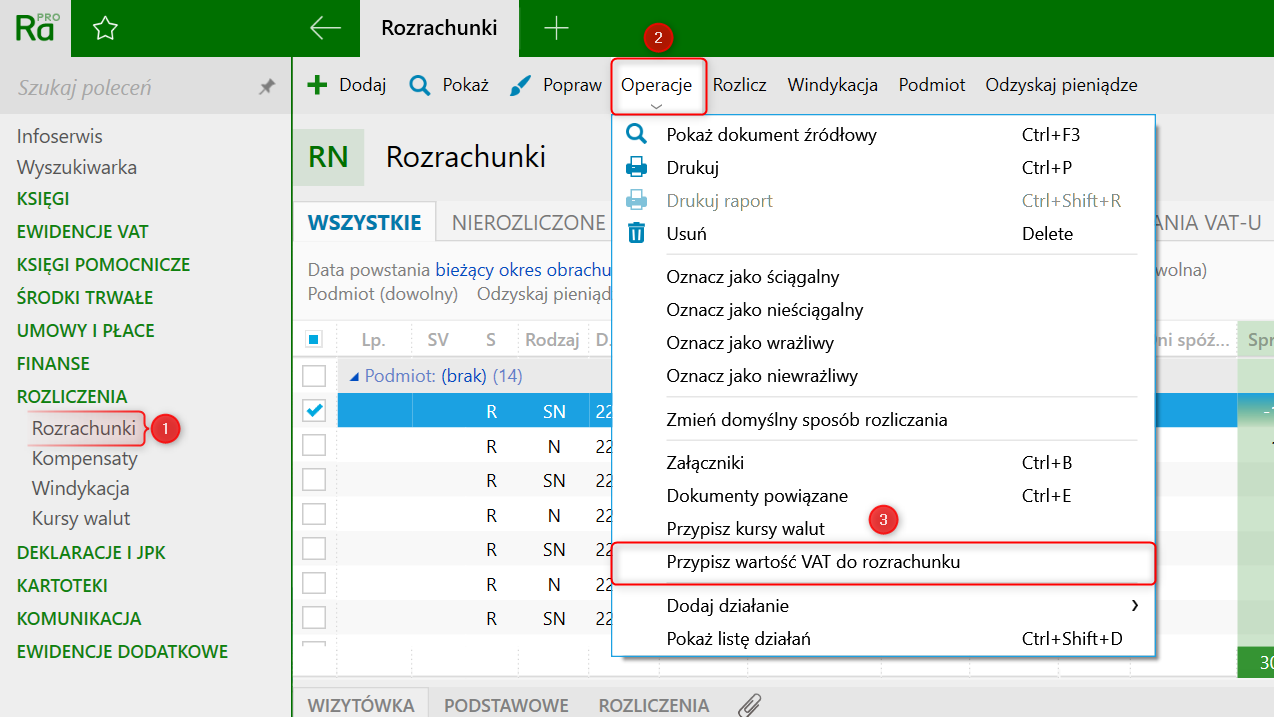Click Odzyskaj pieniądze in the toolbar
Viewport: 1274px width, 717px height.
(1061, 85)
